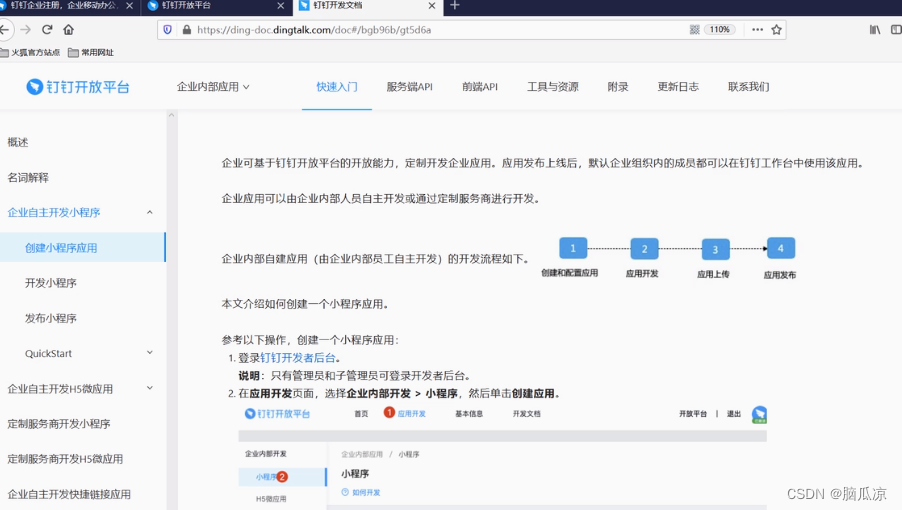
Task: Collapse the 企业自主开发小程序 section chevron
Action: pyautogui.click(x=150, y=212)
